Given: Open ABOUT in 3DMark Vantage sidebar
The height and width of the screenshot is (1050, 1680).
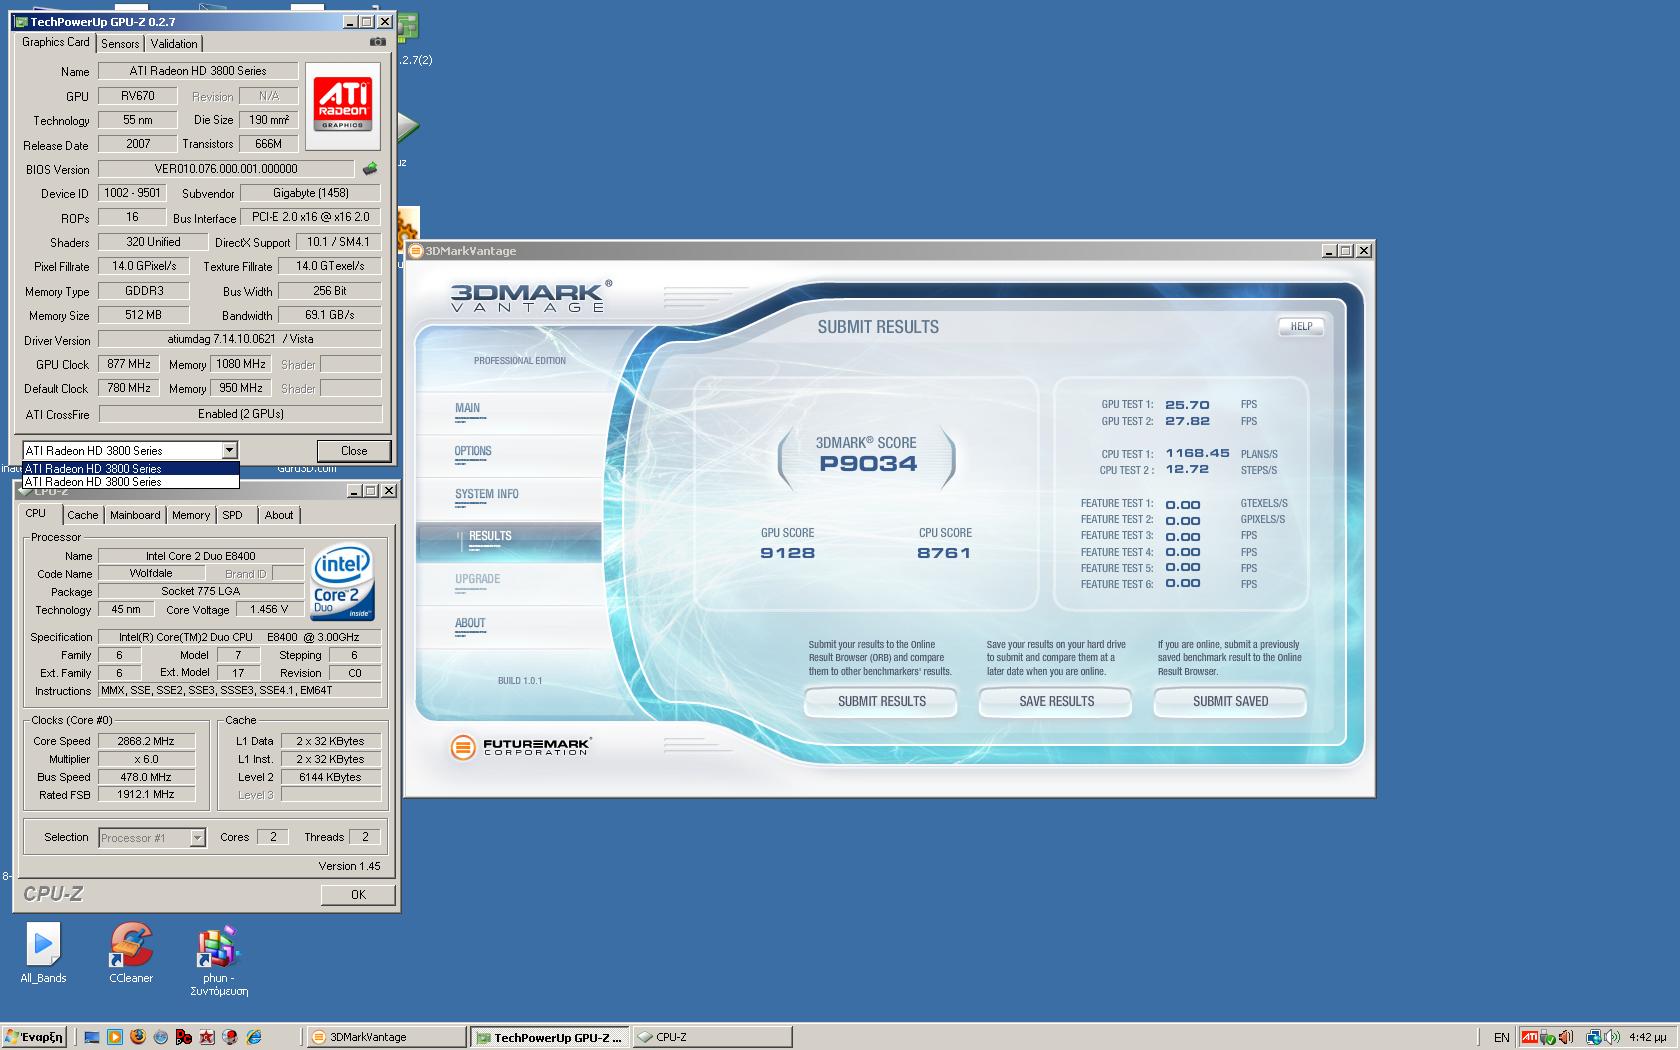Looking at the screenshot, I should [470, 623].
